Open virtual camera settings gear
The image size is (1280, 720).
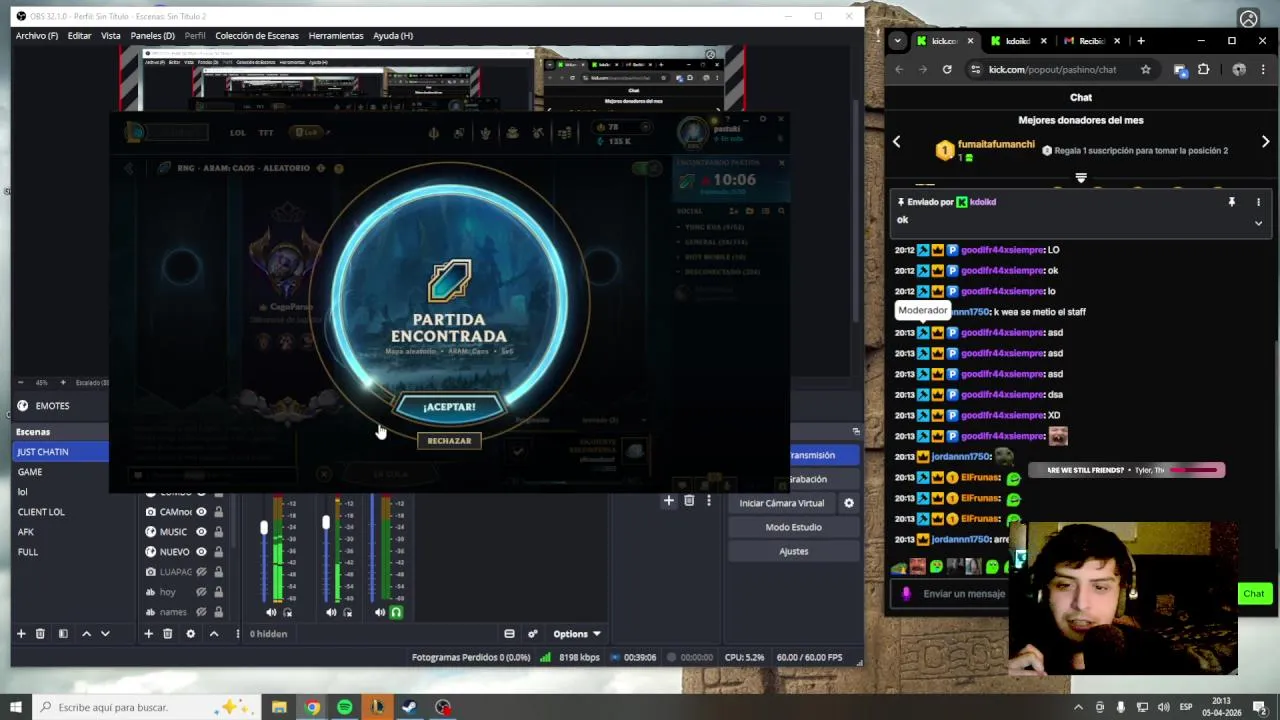click(x=849, y=503)
